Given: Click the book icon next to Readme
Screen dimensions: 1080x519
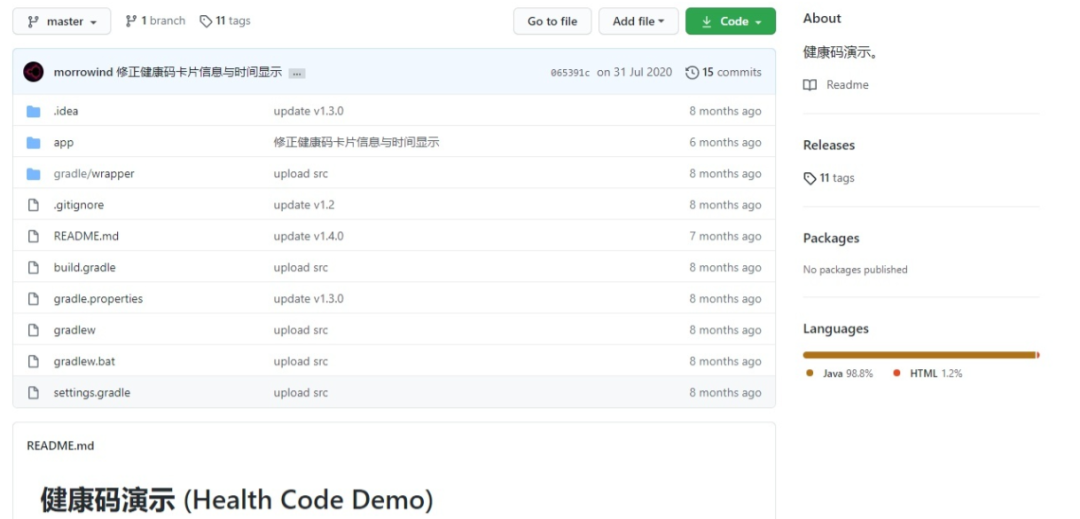Looking at the screenshot, I should pos(810,85).
